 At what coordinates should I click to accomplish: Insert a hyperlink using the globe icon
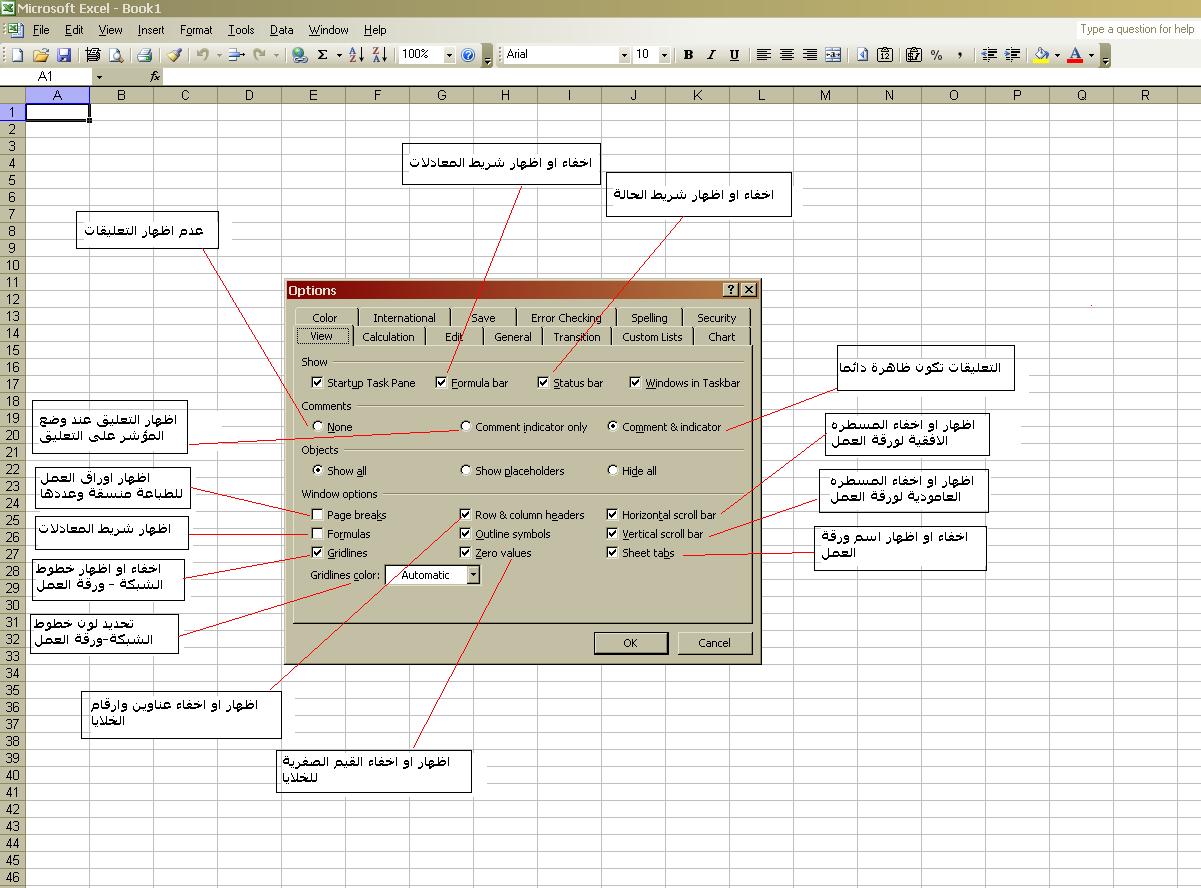click(298, 55)
